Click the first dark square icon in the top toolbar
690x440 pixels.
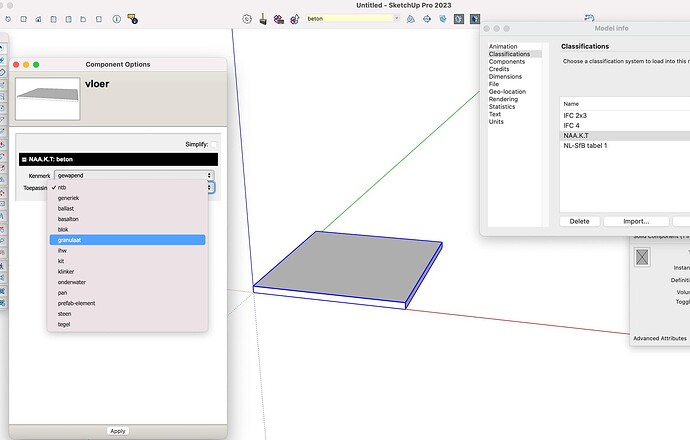pyautogui.click(x=459, y=19)
